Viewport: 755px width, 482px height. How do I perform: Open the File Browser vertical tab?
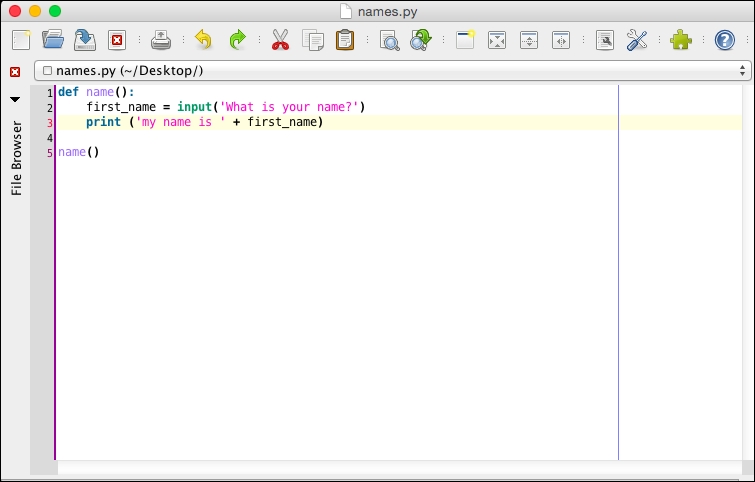[x=16, y=158]
